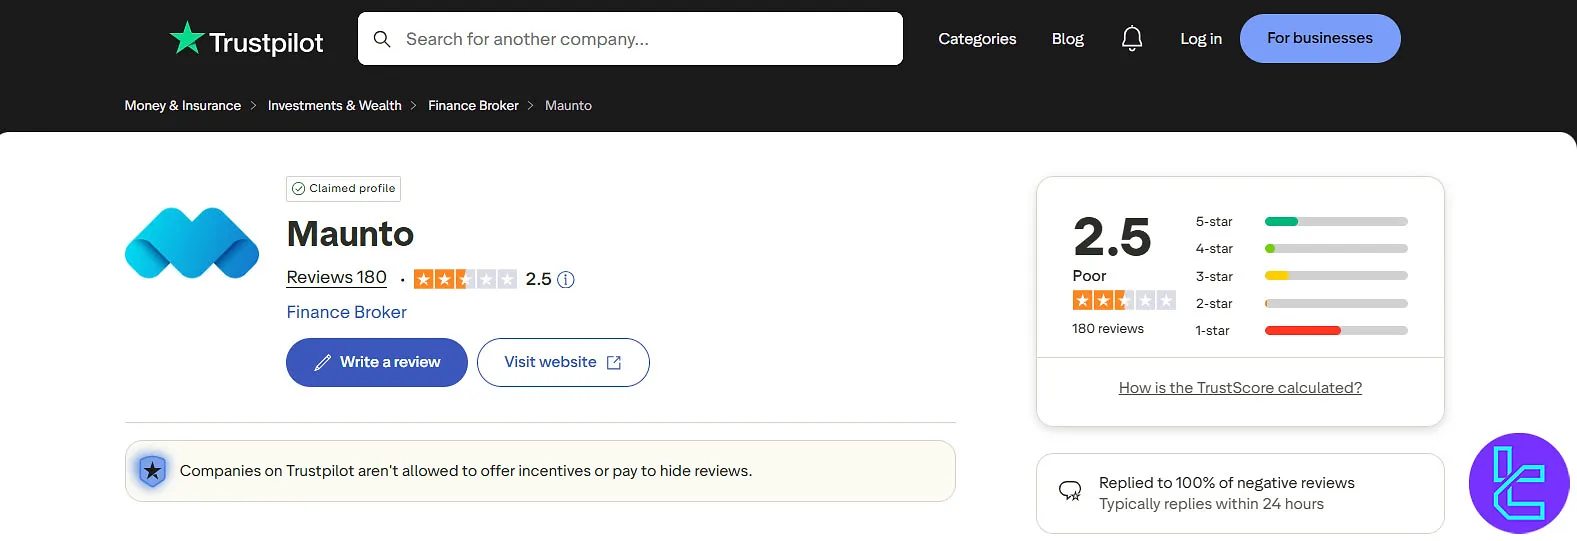Click the Claimed profile checkmark badge

[x=343, y=188]
